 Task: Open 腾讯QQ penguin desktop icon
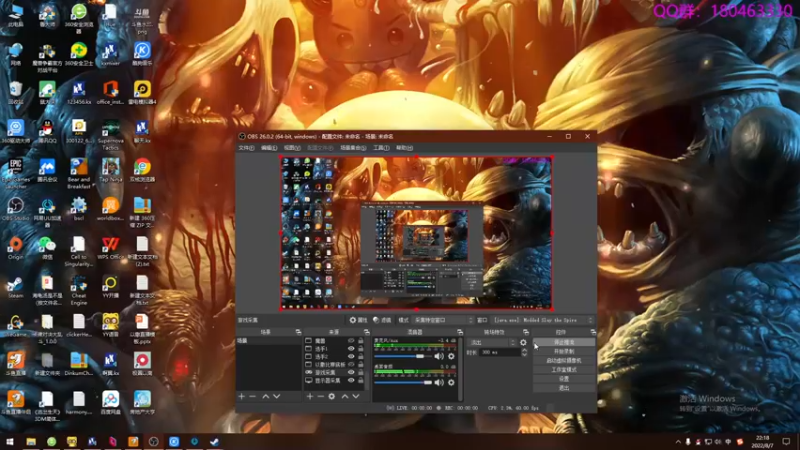(47, 132)
